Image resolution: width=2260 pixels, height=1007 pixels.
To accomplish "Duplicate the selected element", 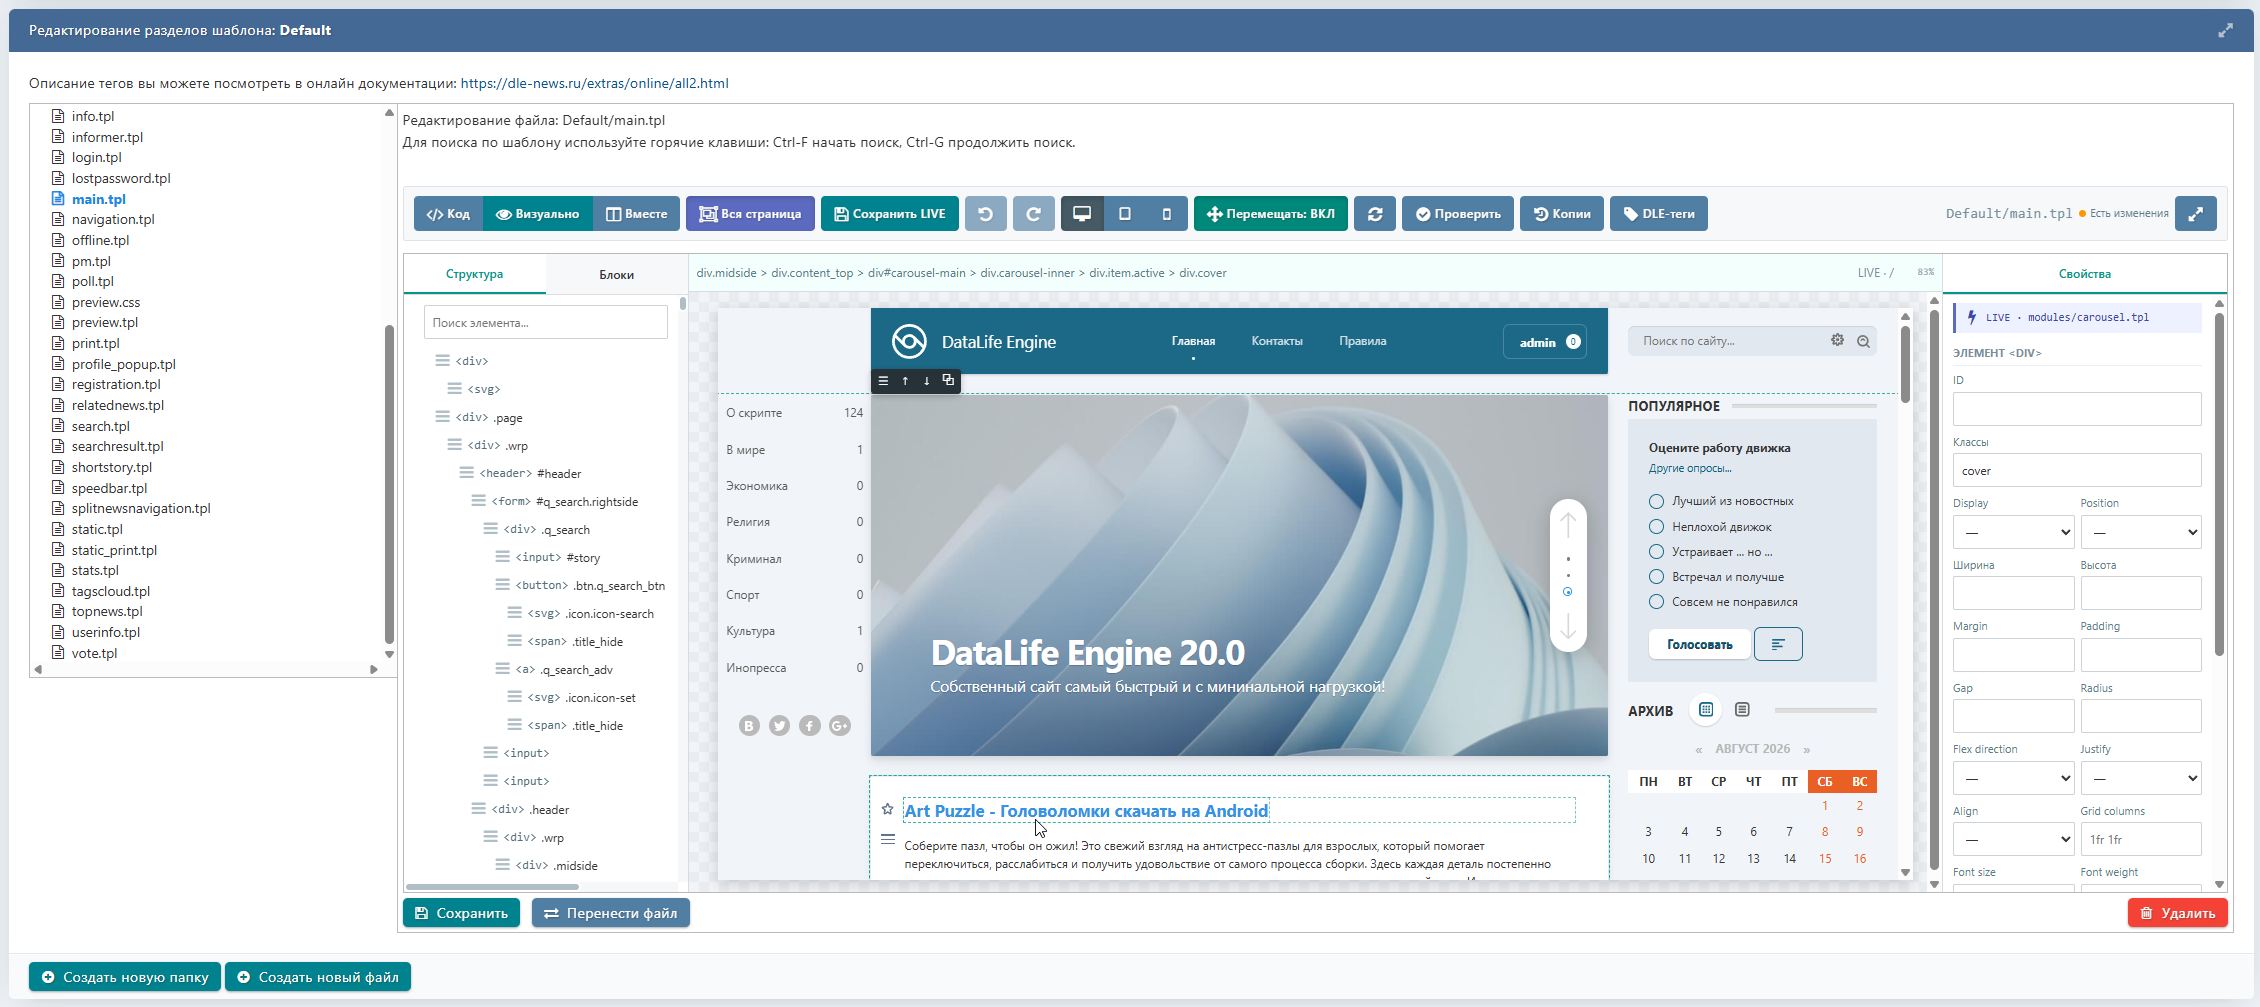I will [948, 381].
